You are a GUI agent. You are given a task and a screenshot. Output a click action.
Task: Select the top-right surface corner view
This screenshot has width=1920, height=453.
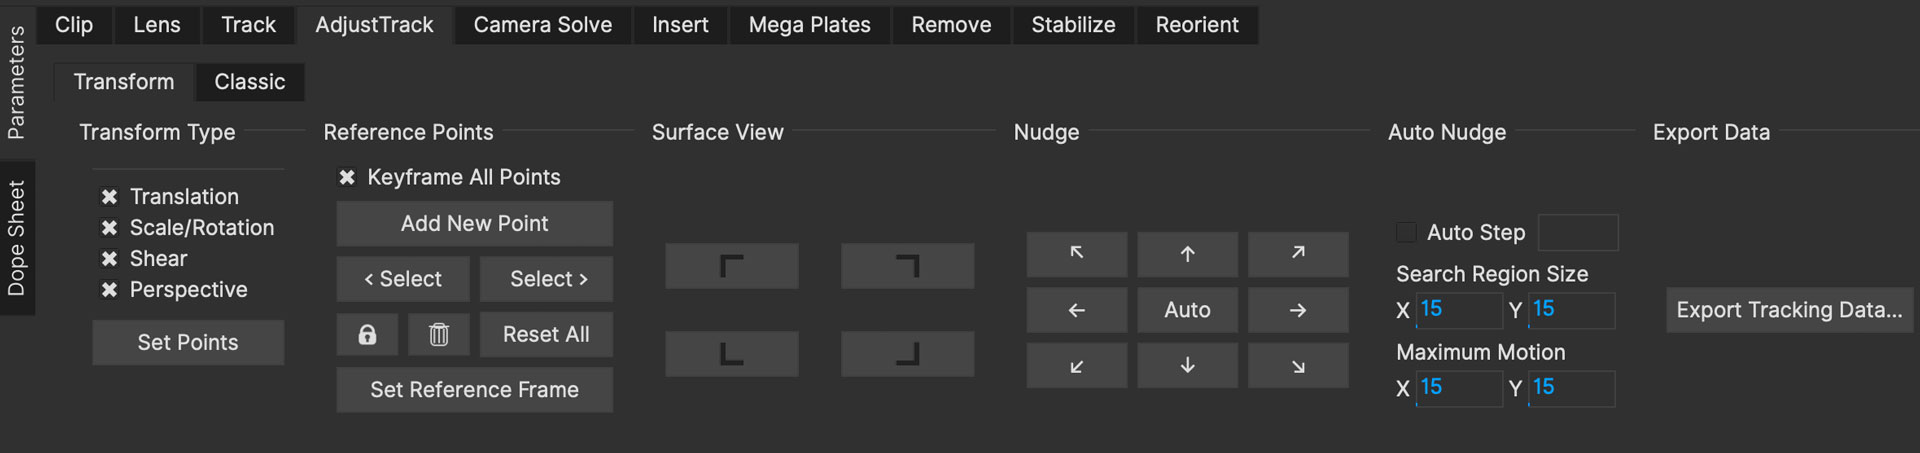907,266
